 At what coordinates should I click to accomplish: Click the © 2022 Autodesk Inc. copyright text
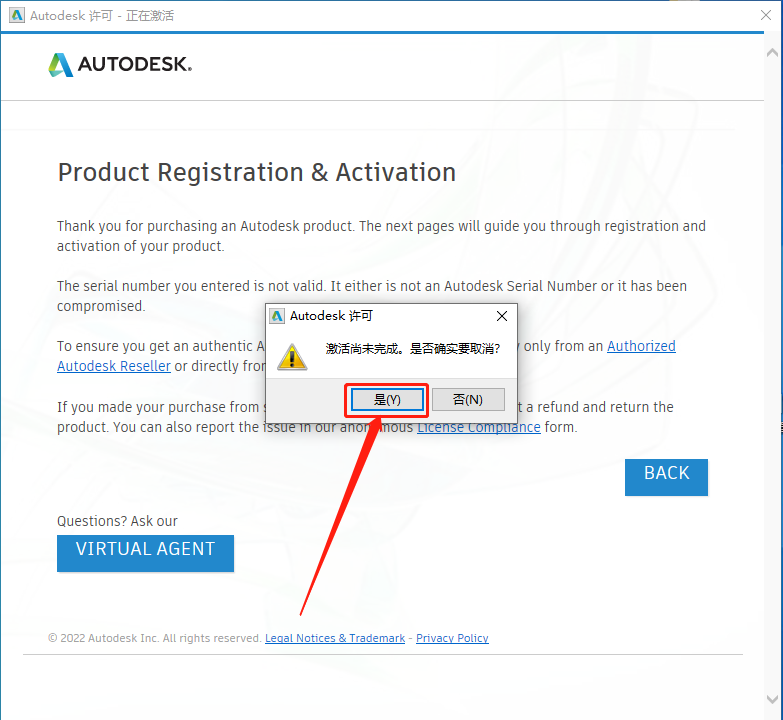click(x=155, y=638)
